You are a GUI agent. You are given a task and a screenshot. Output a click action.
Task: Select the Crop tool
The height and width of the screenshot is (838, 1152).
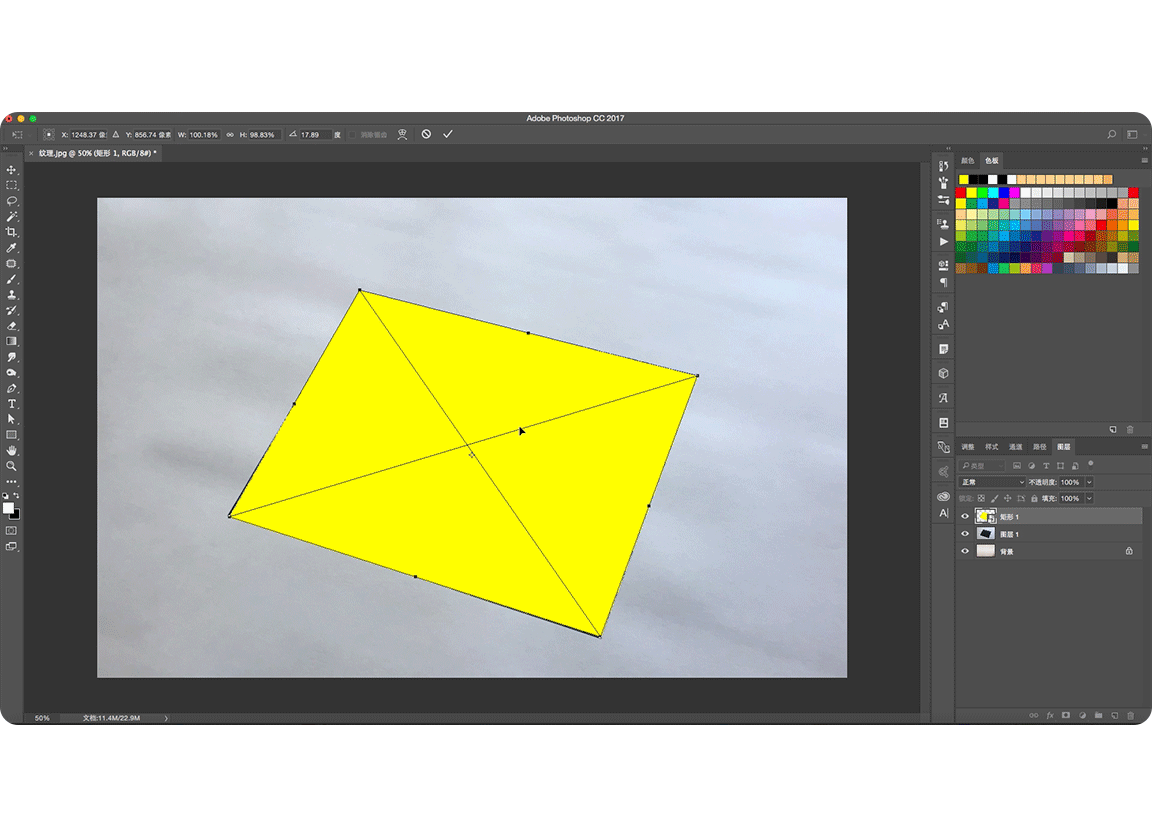12,232
